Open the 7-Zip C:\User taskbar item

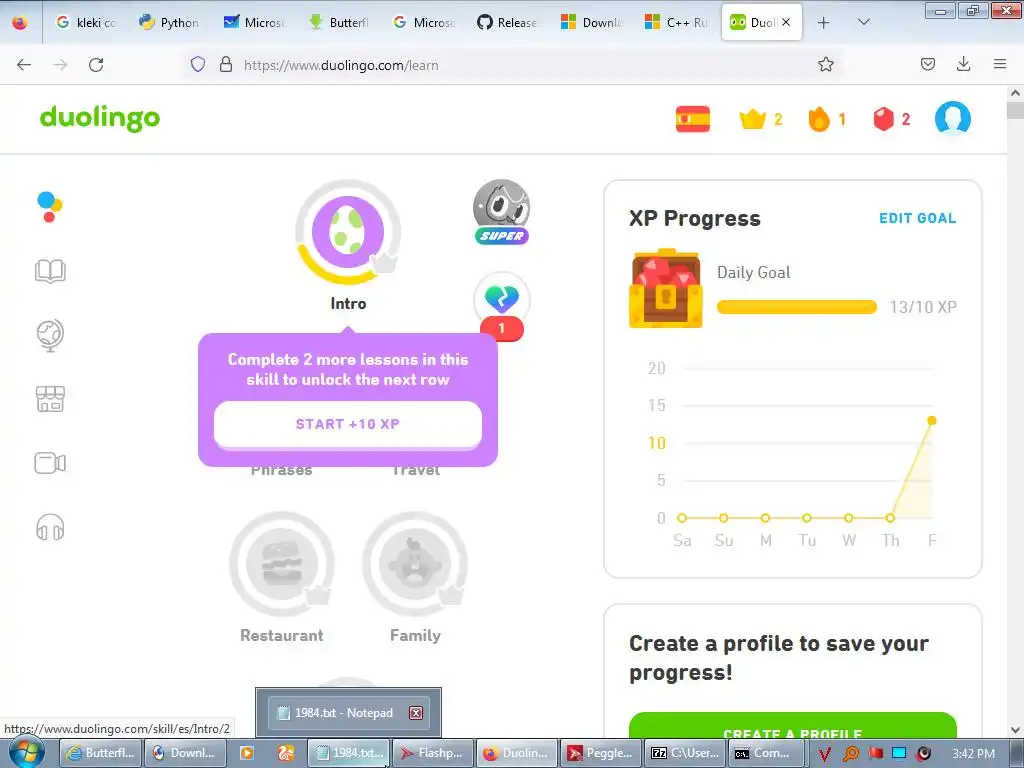[685, 753]
